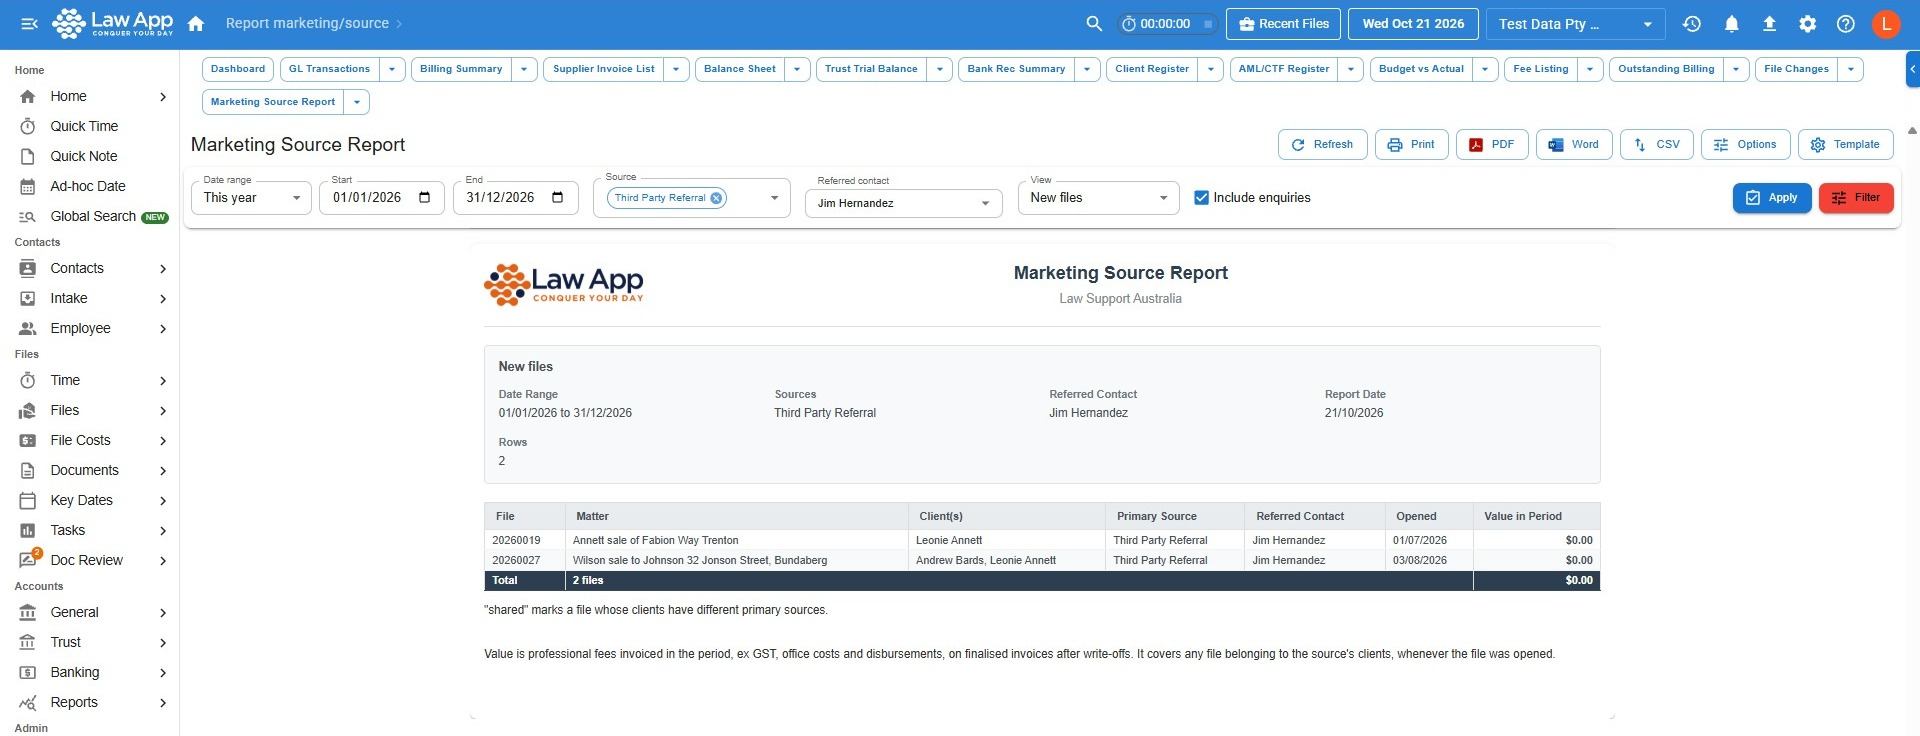1920x736 pixels.
Task: Switch to the Client Register tab
Action: point(1152,69)
